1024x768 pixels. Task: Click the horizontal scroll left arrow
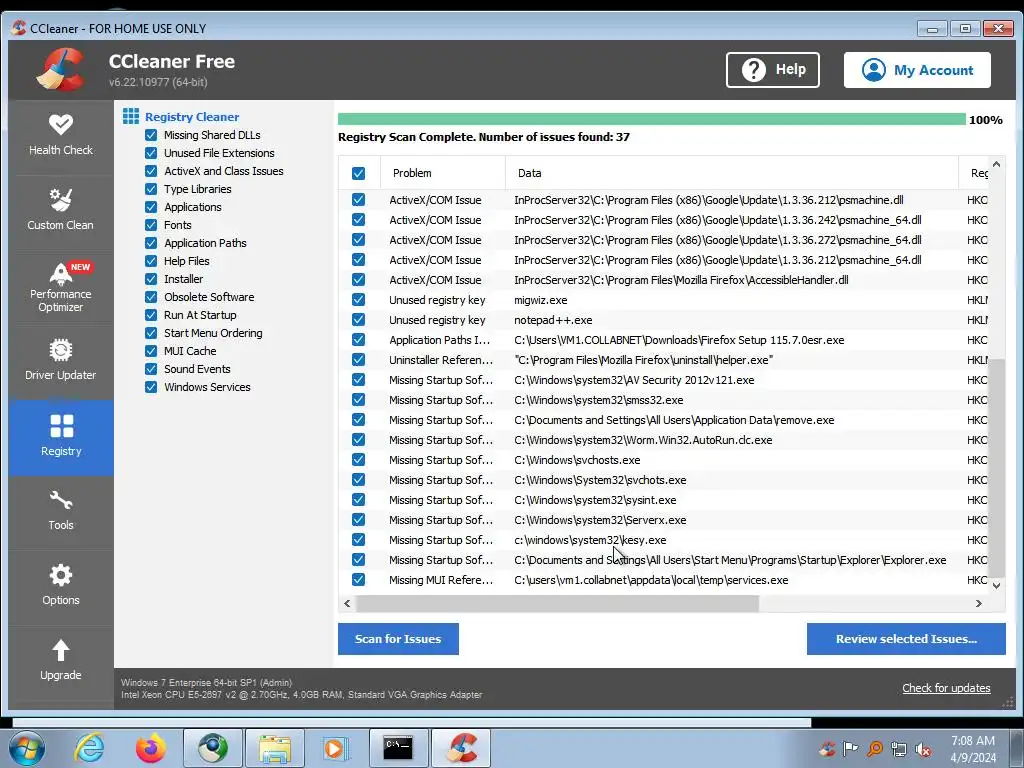tap(347, 603)
